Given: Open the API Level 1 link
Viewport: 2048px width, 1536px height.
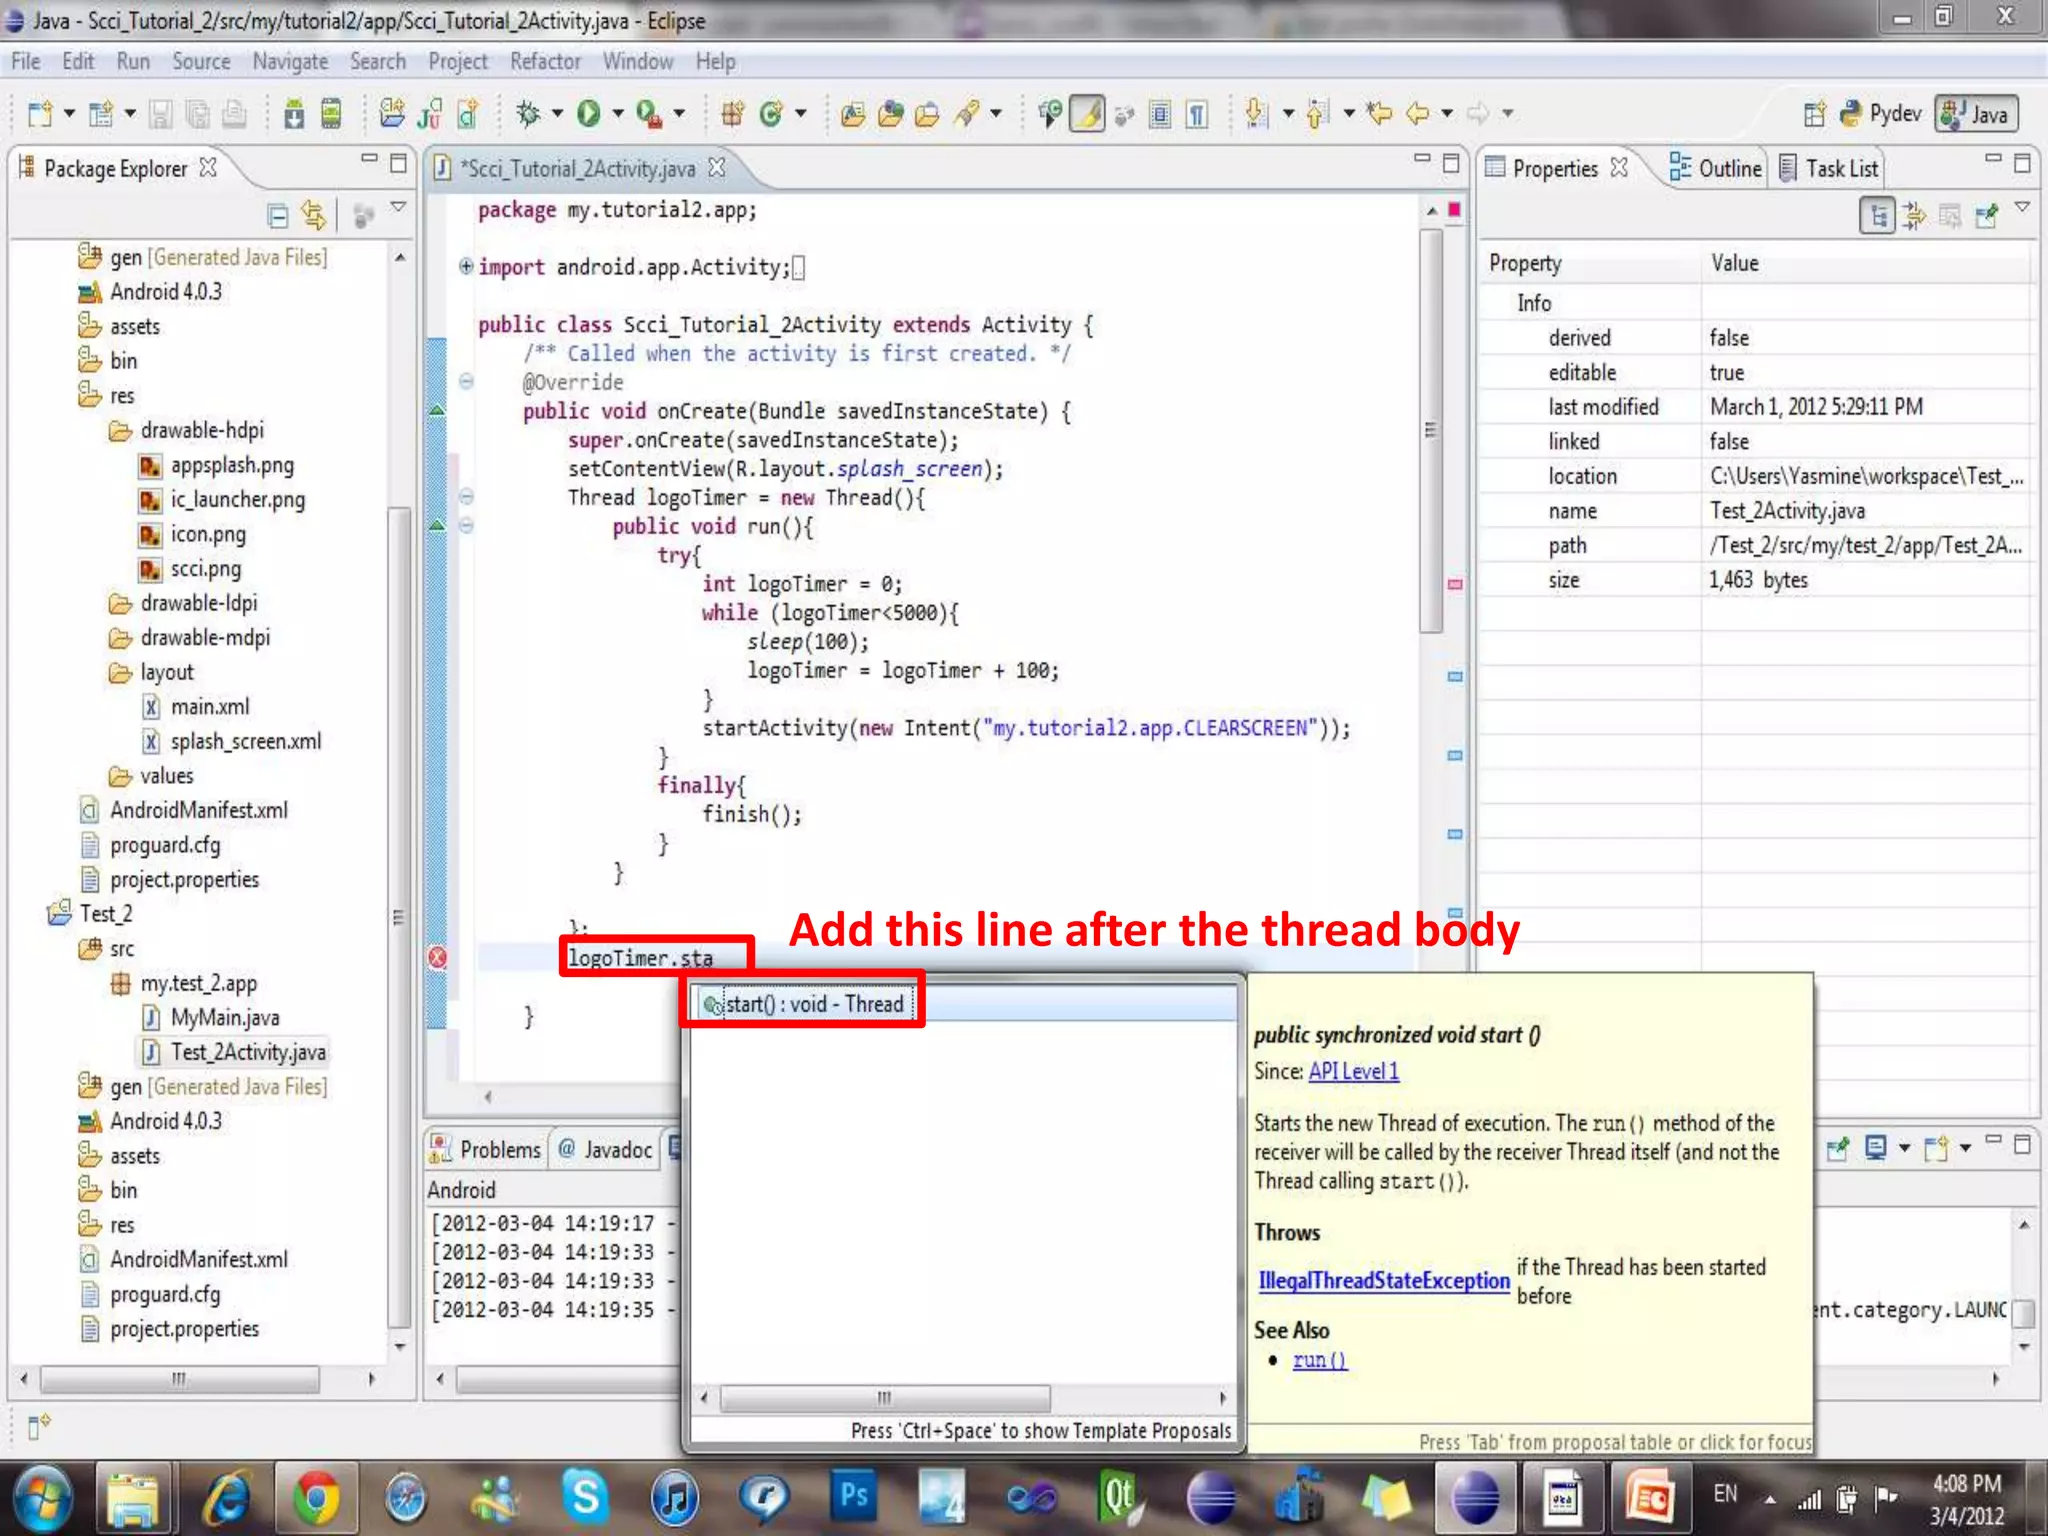Looking at the screenshot, I should (x=1353, y=1071).
